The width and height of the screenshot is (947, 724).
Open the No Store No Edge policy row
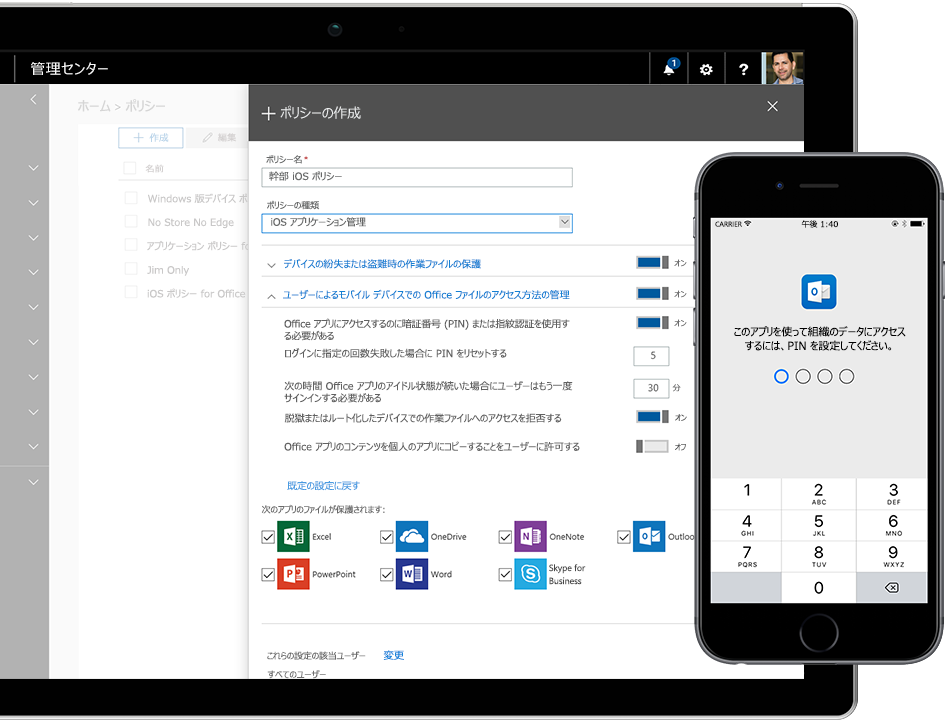point(190,222)
